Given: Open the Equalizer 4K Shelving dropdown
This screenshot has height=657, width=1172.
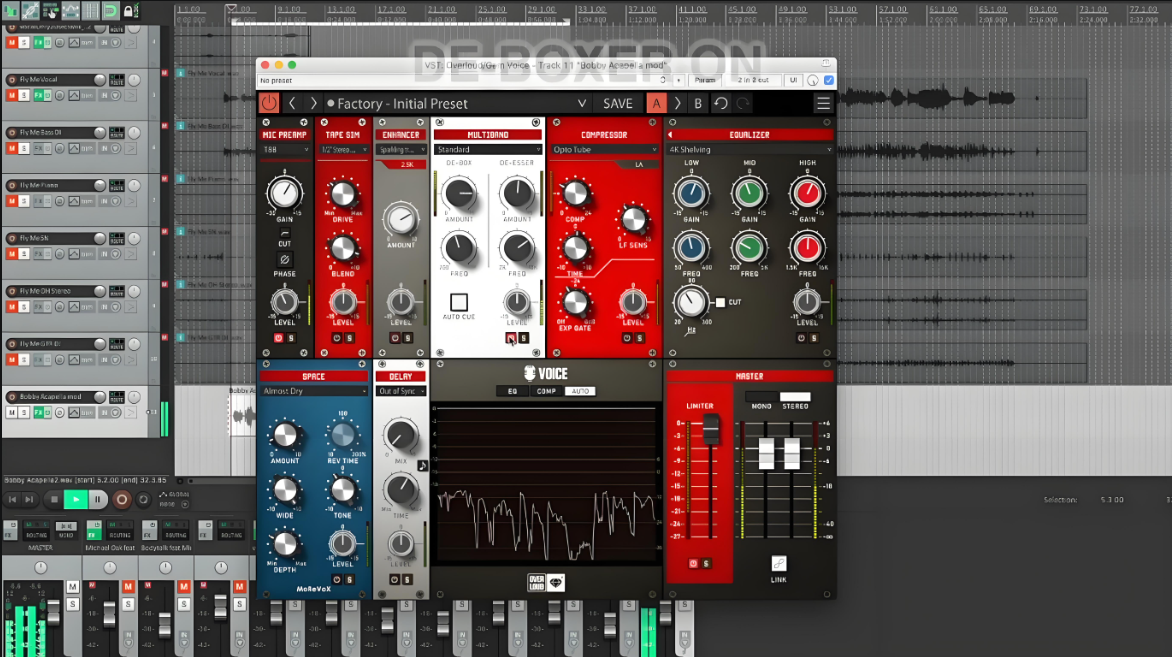Looking at the screenshot, I should click(749, 149).
